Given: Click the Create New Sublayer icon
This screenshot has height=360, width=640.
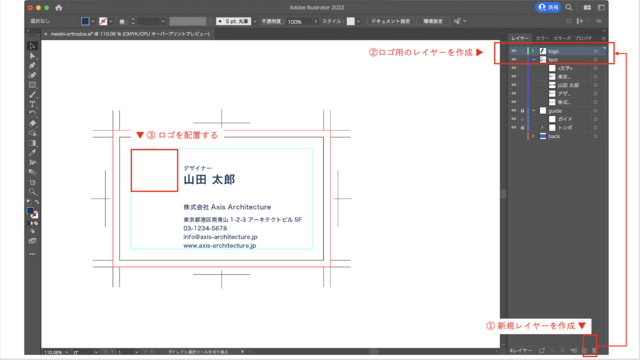Looking at the screenshot, I should tap(573, 351).
